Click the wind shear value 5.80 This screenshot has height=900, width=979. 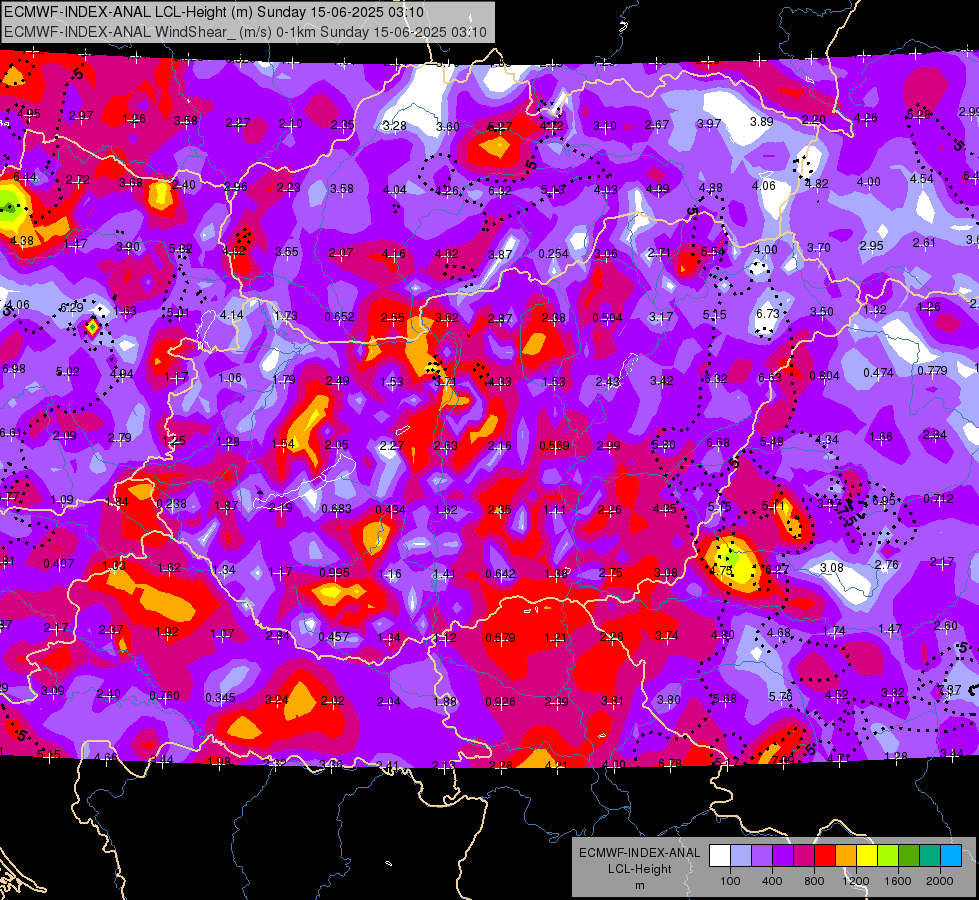click(663, 445)
